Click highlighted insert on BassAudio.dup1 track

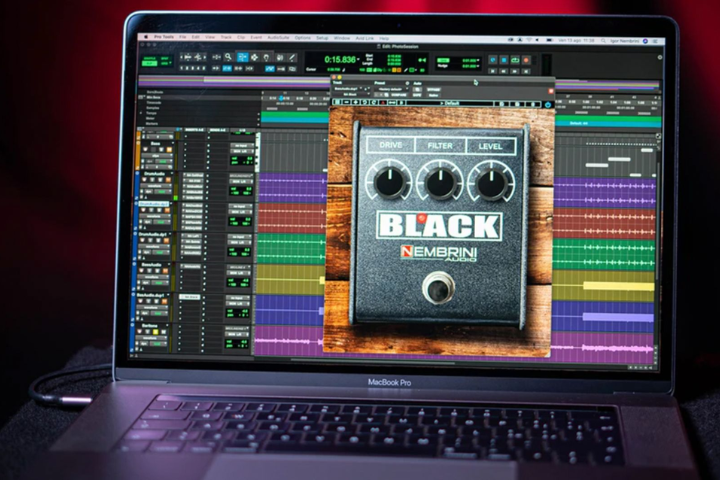coord(189,297)
